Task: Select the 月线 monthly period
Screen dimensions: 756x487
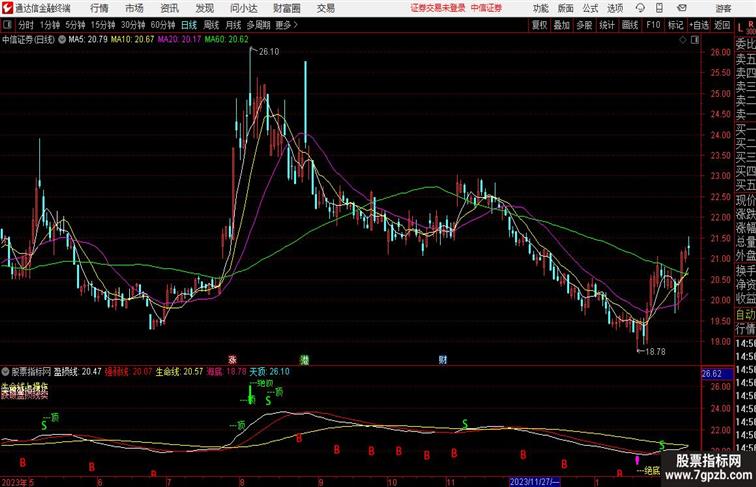Action: (x=233, y=25)
